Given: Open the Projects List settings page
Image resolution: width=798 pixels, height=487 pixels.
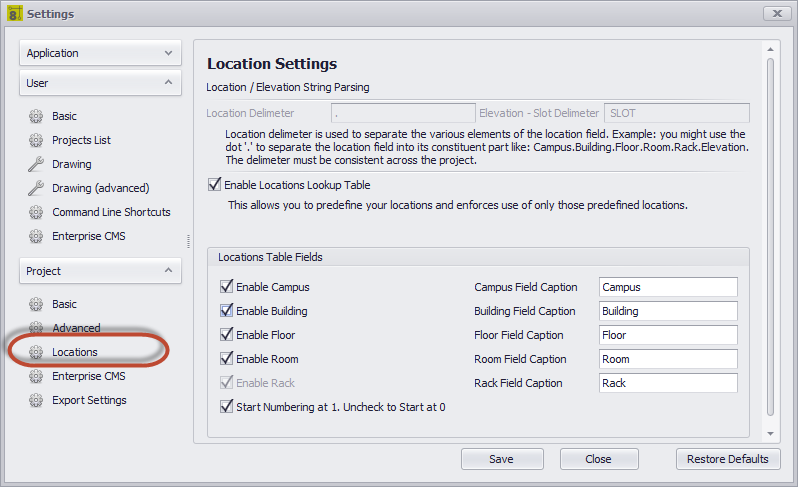Looking at the screenshot, I should pyautogui.click(x=81, y=140).
